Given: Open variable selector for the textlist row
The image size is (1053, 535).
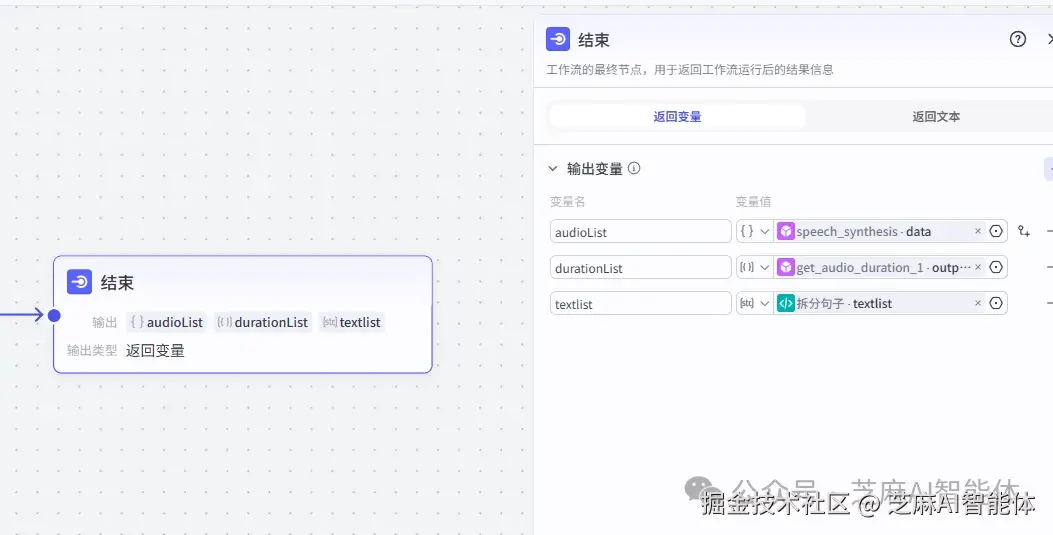Looking at the screenshot, I should click(x=996, y=303).
